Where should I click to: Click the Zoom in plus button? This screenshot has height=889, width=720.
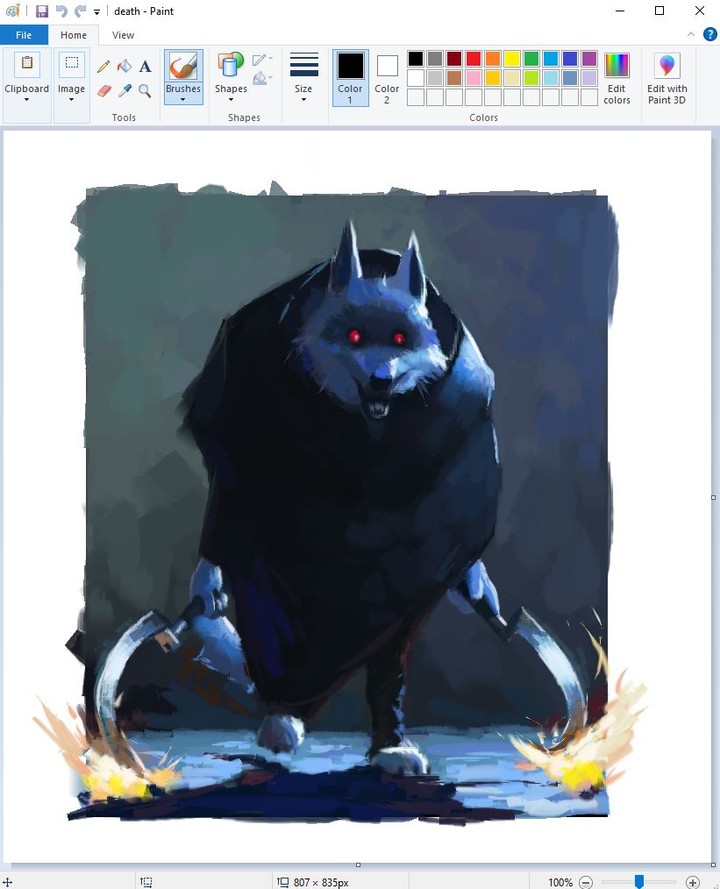[692, 882]
